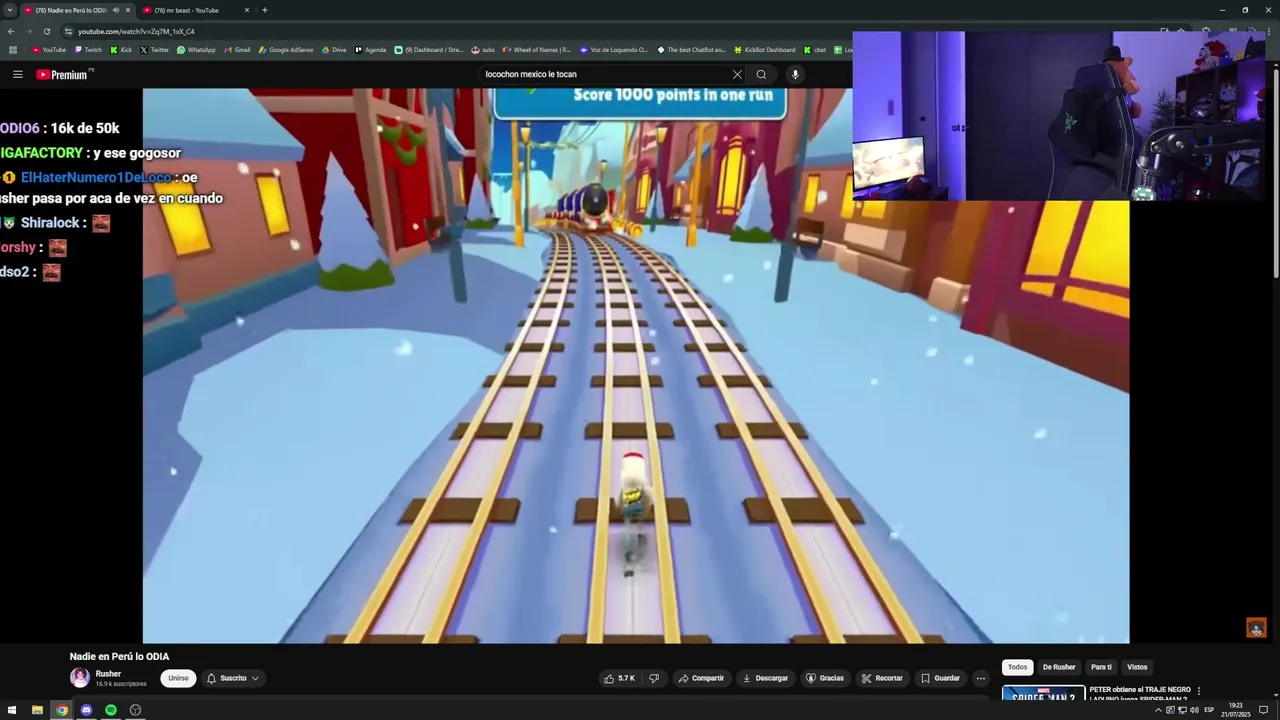Image resolution: width=1280 pixels, height=720 pixels.
Task: Start voice search with microphone
Action: point(795,74)
